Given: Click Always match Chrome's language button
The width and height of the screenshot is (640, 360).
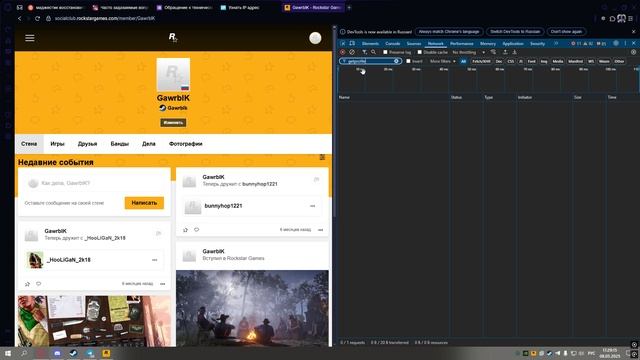Looking at the screenshot, I should click(449, 31).
